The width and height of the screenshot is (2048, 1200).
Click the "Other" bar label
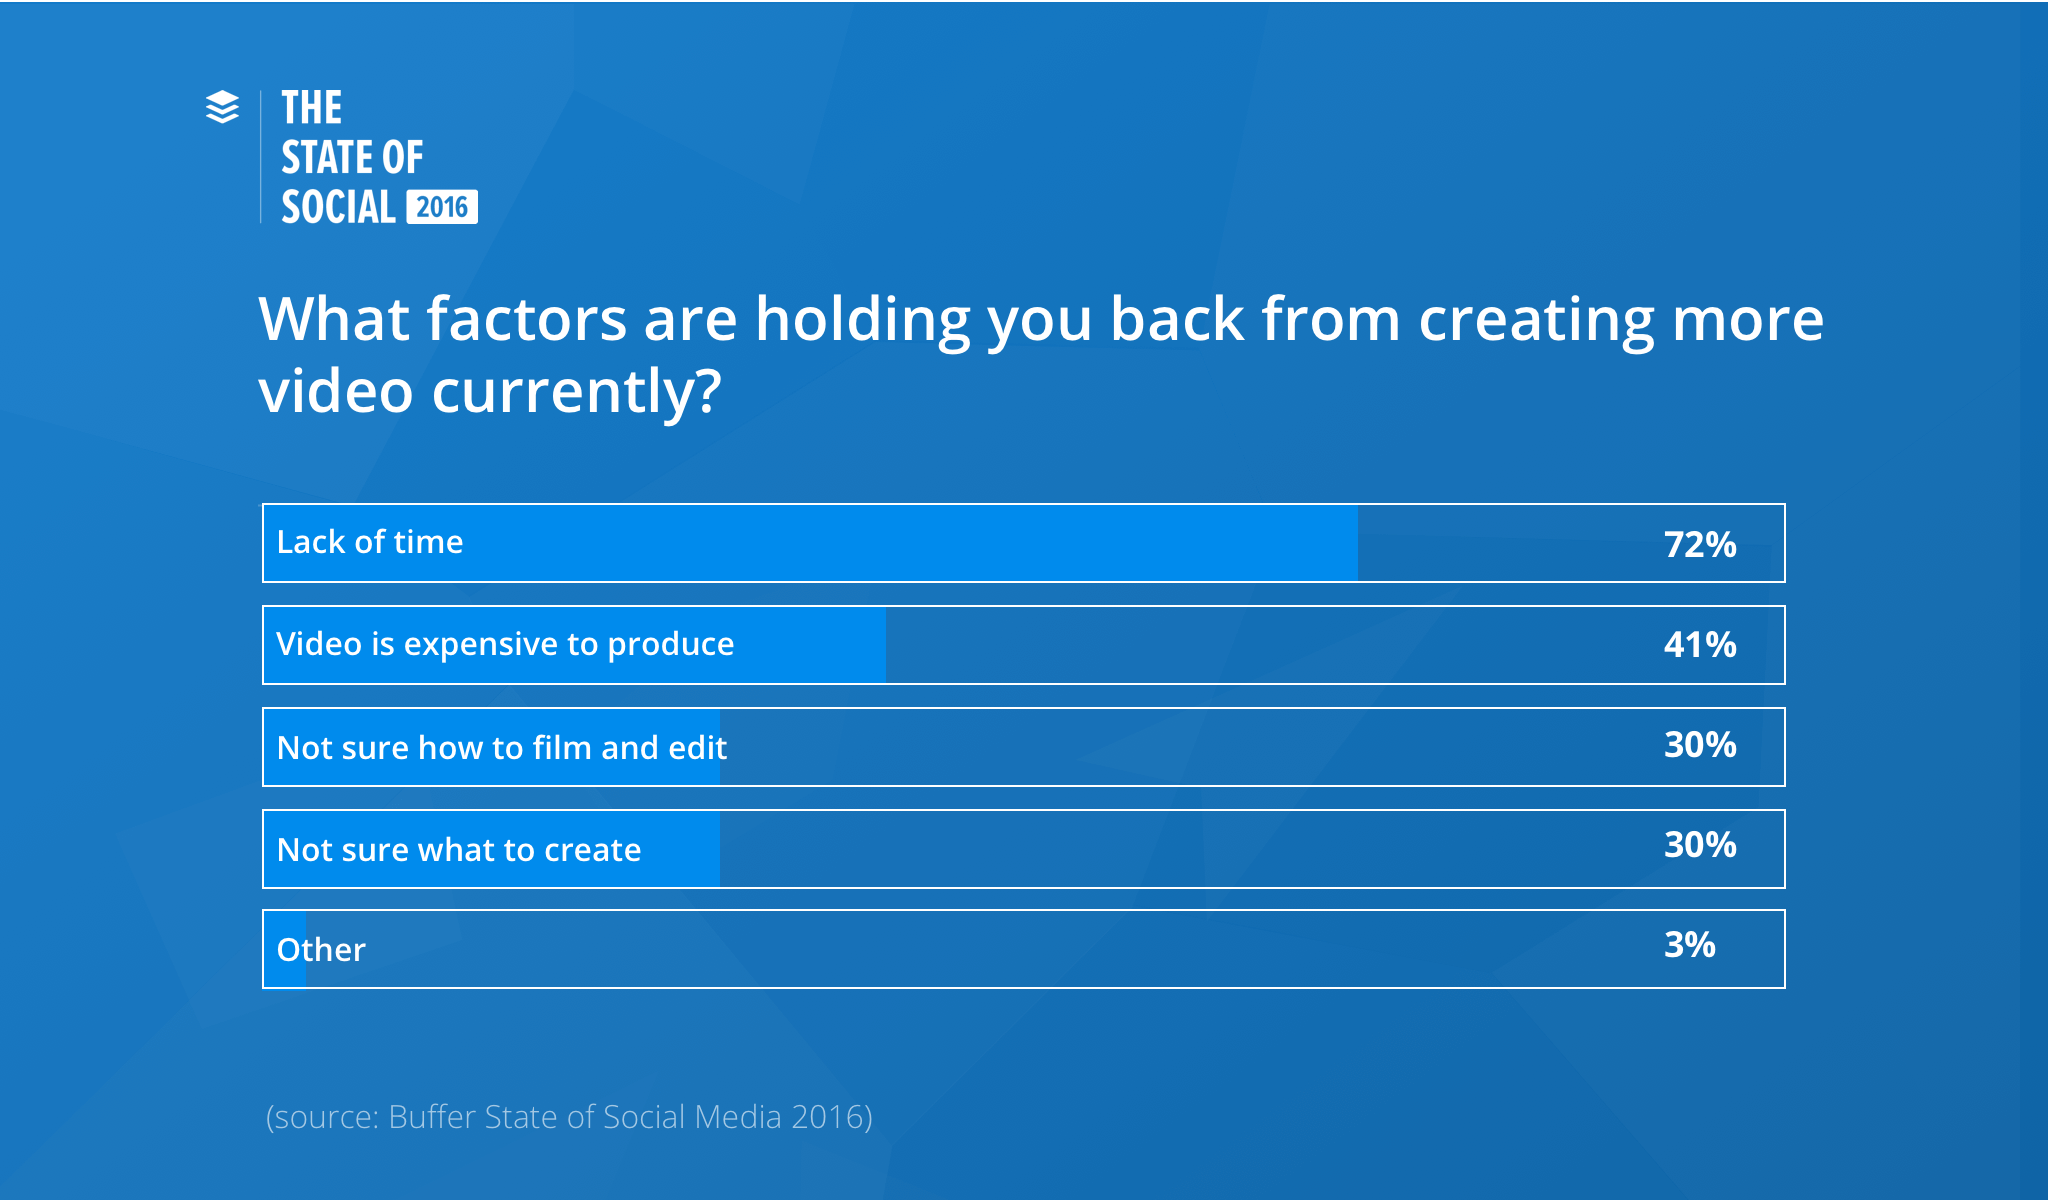pos(321,949)
